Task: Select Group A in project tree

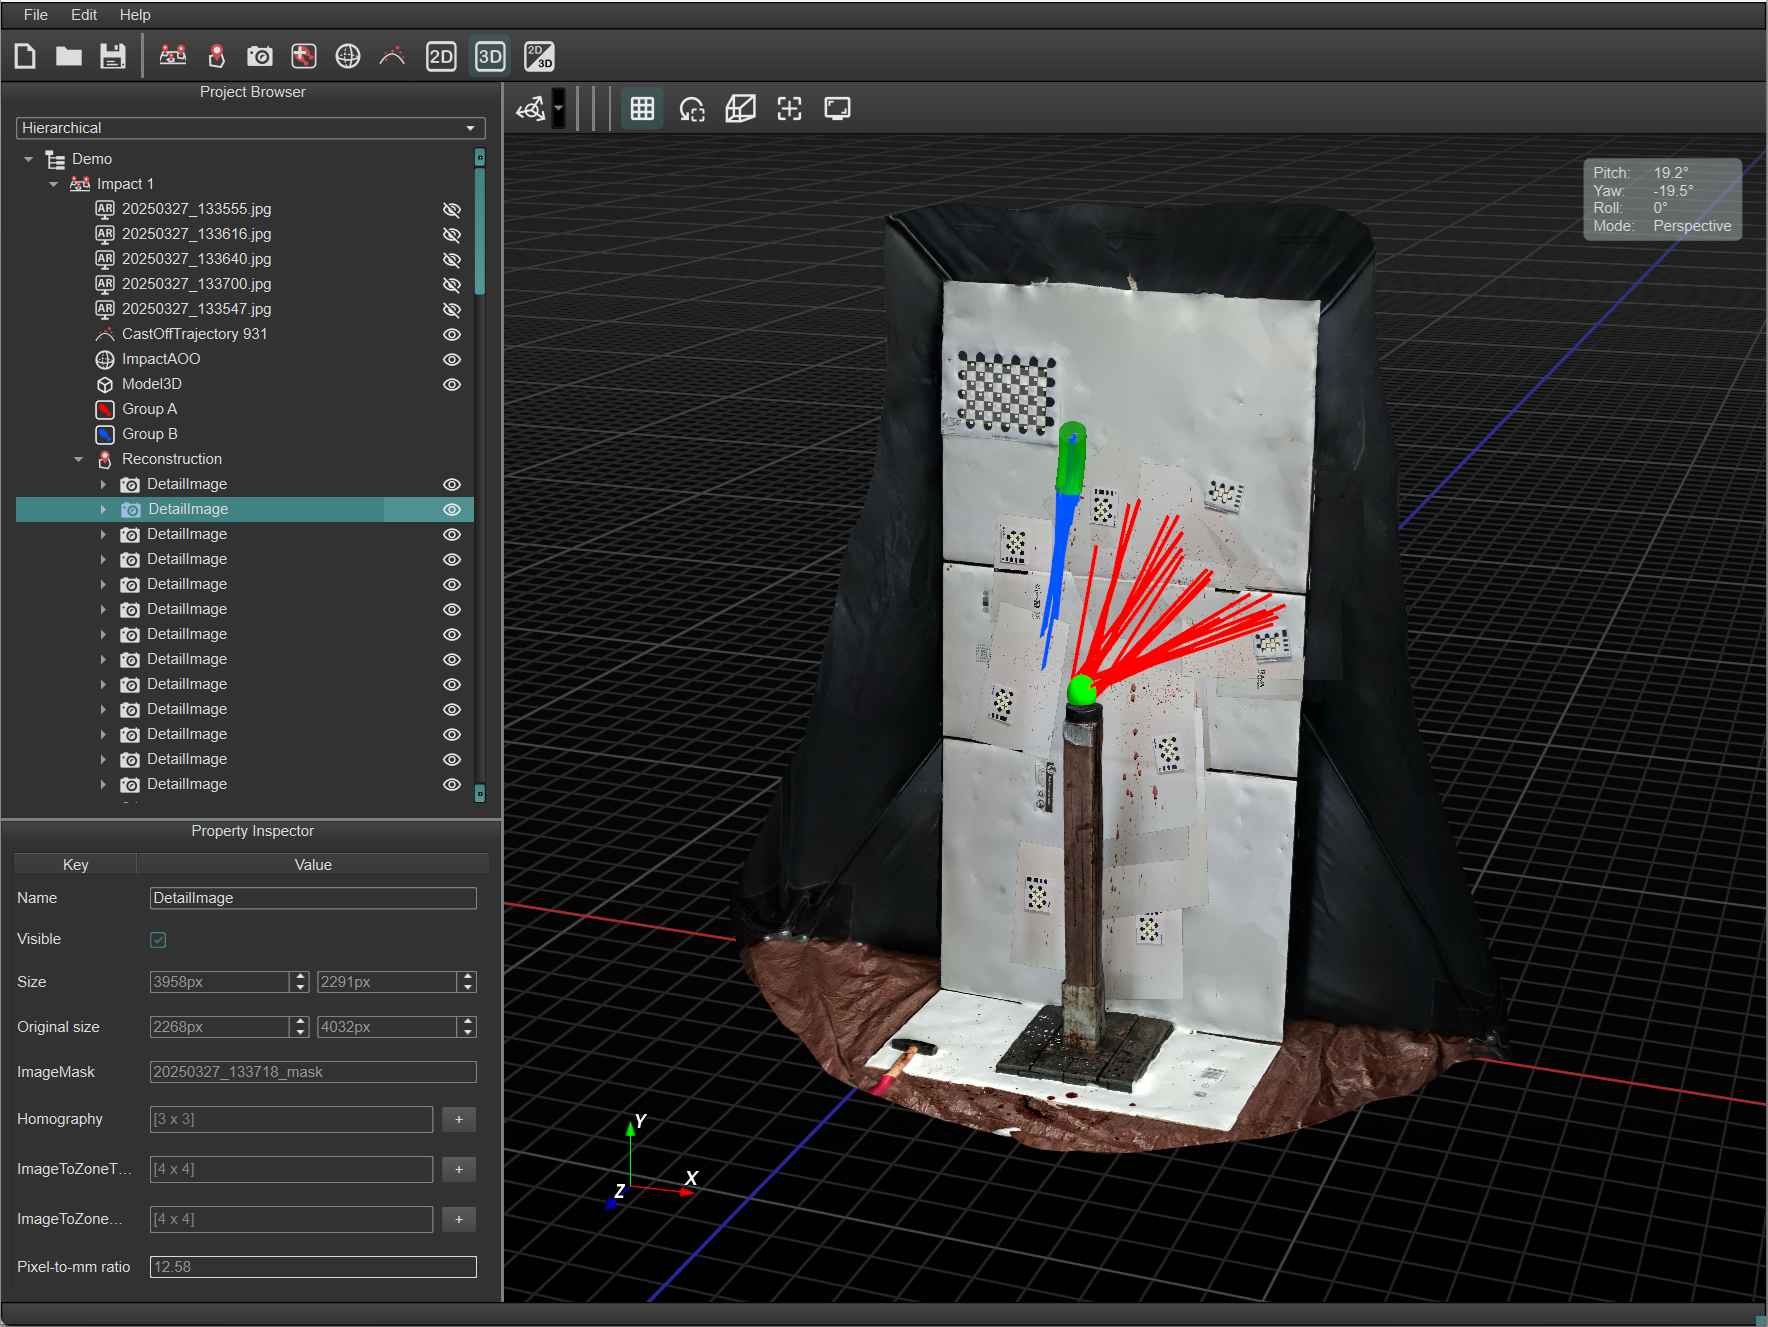Action: 149,409
